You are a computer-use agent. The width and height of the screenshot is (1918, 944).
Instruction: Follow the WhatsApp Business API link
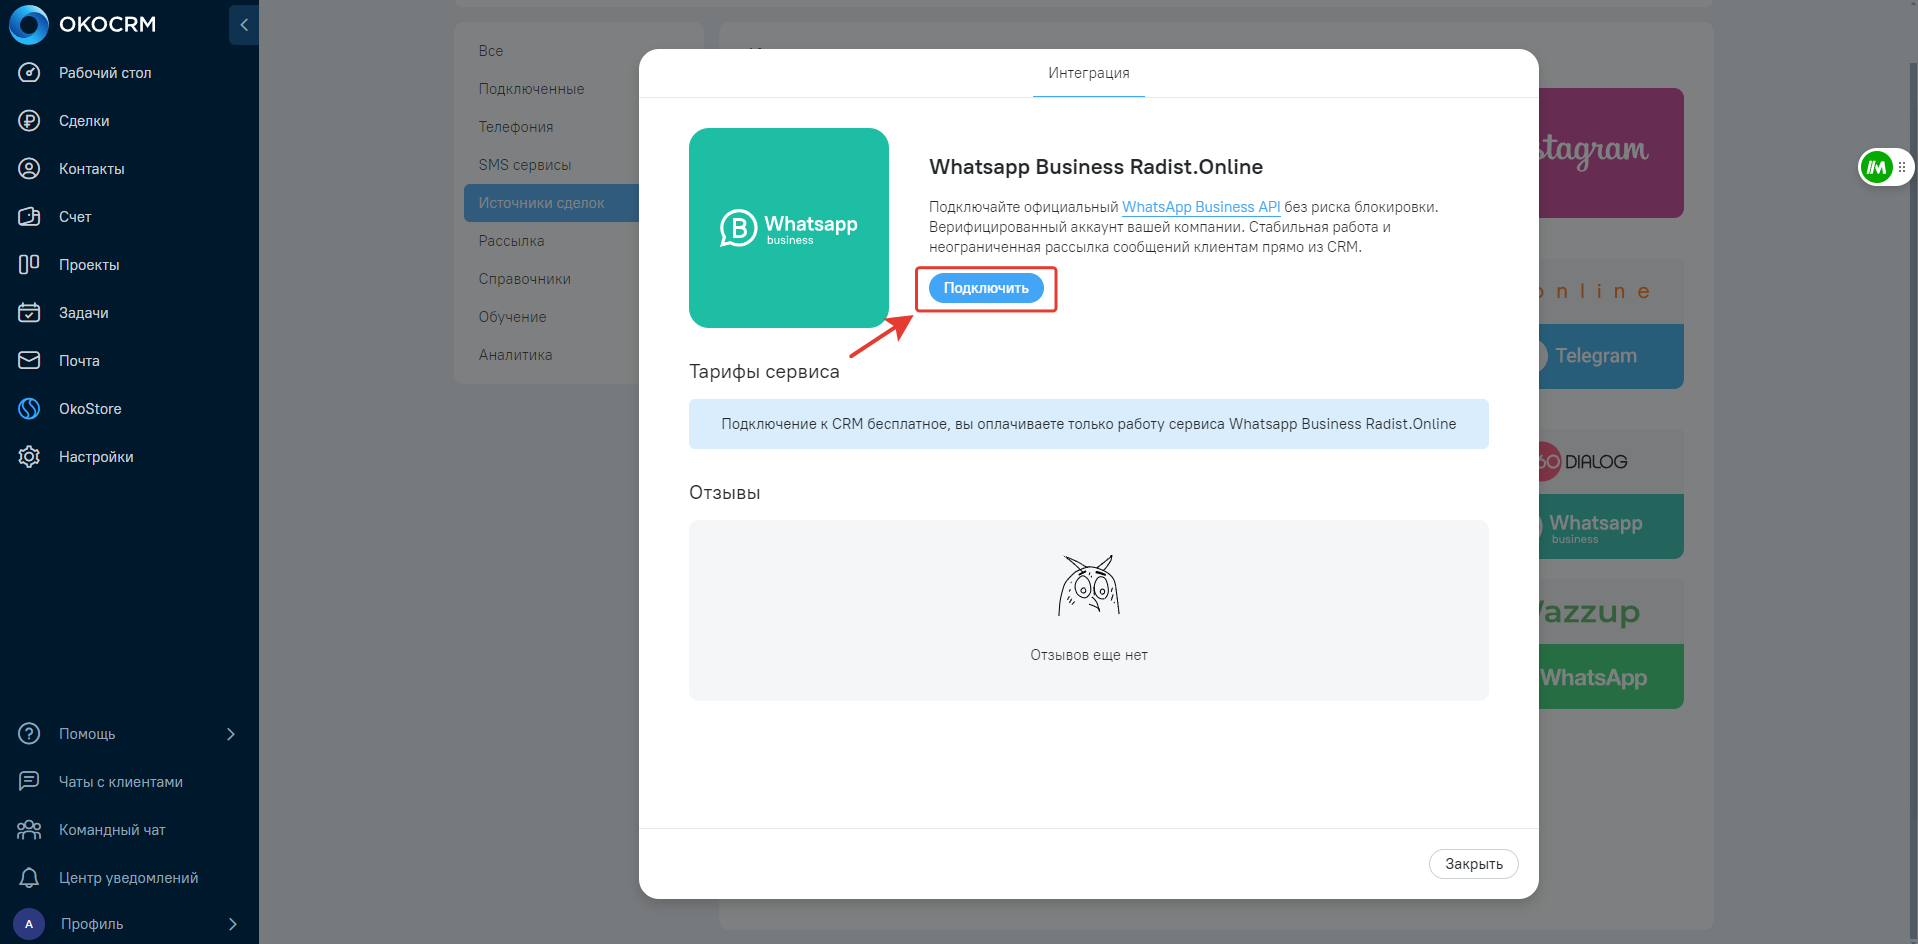click(1201, 207)
